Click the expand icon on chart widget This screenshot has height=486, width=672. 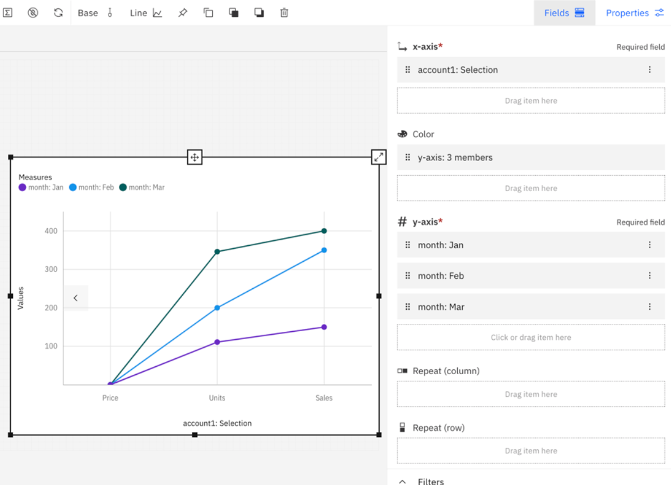click(x=378, y=157)
